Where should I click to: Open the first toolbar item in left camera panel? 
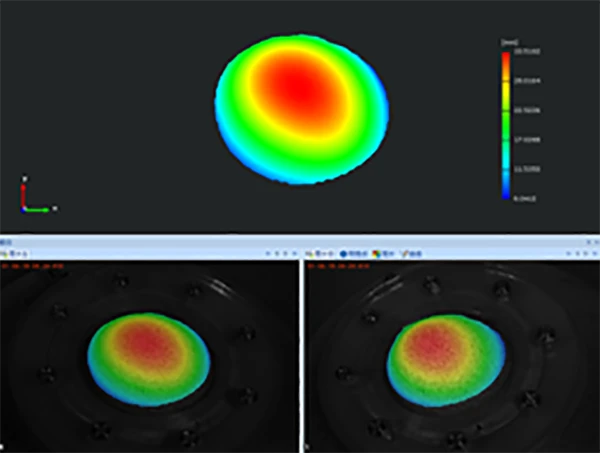coord(15,253)
